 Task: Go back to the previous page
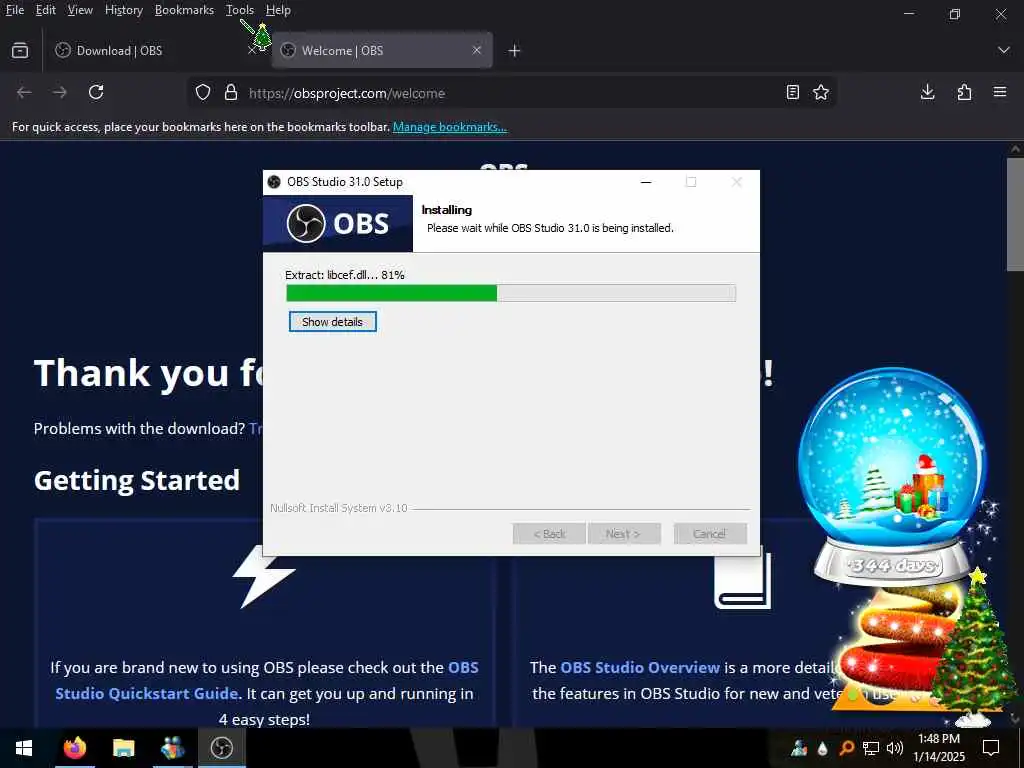[24, 93]
